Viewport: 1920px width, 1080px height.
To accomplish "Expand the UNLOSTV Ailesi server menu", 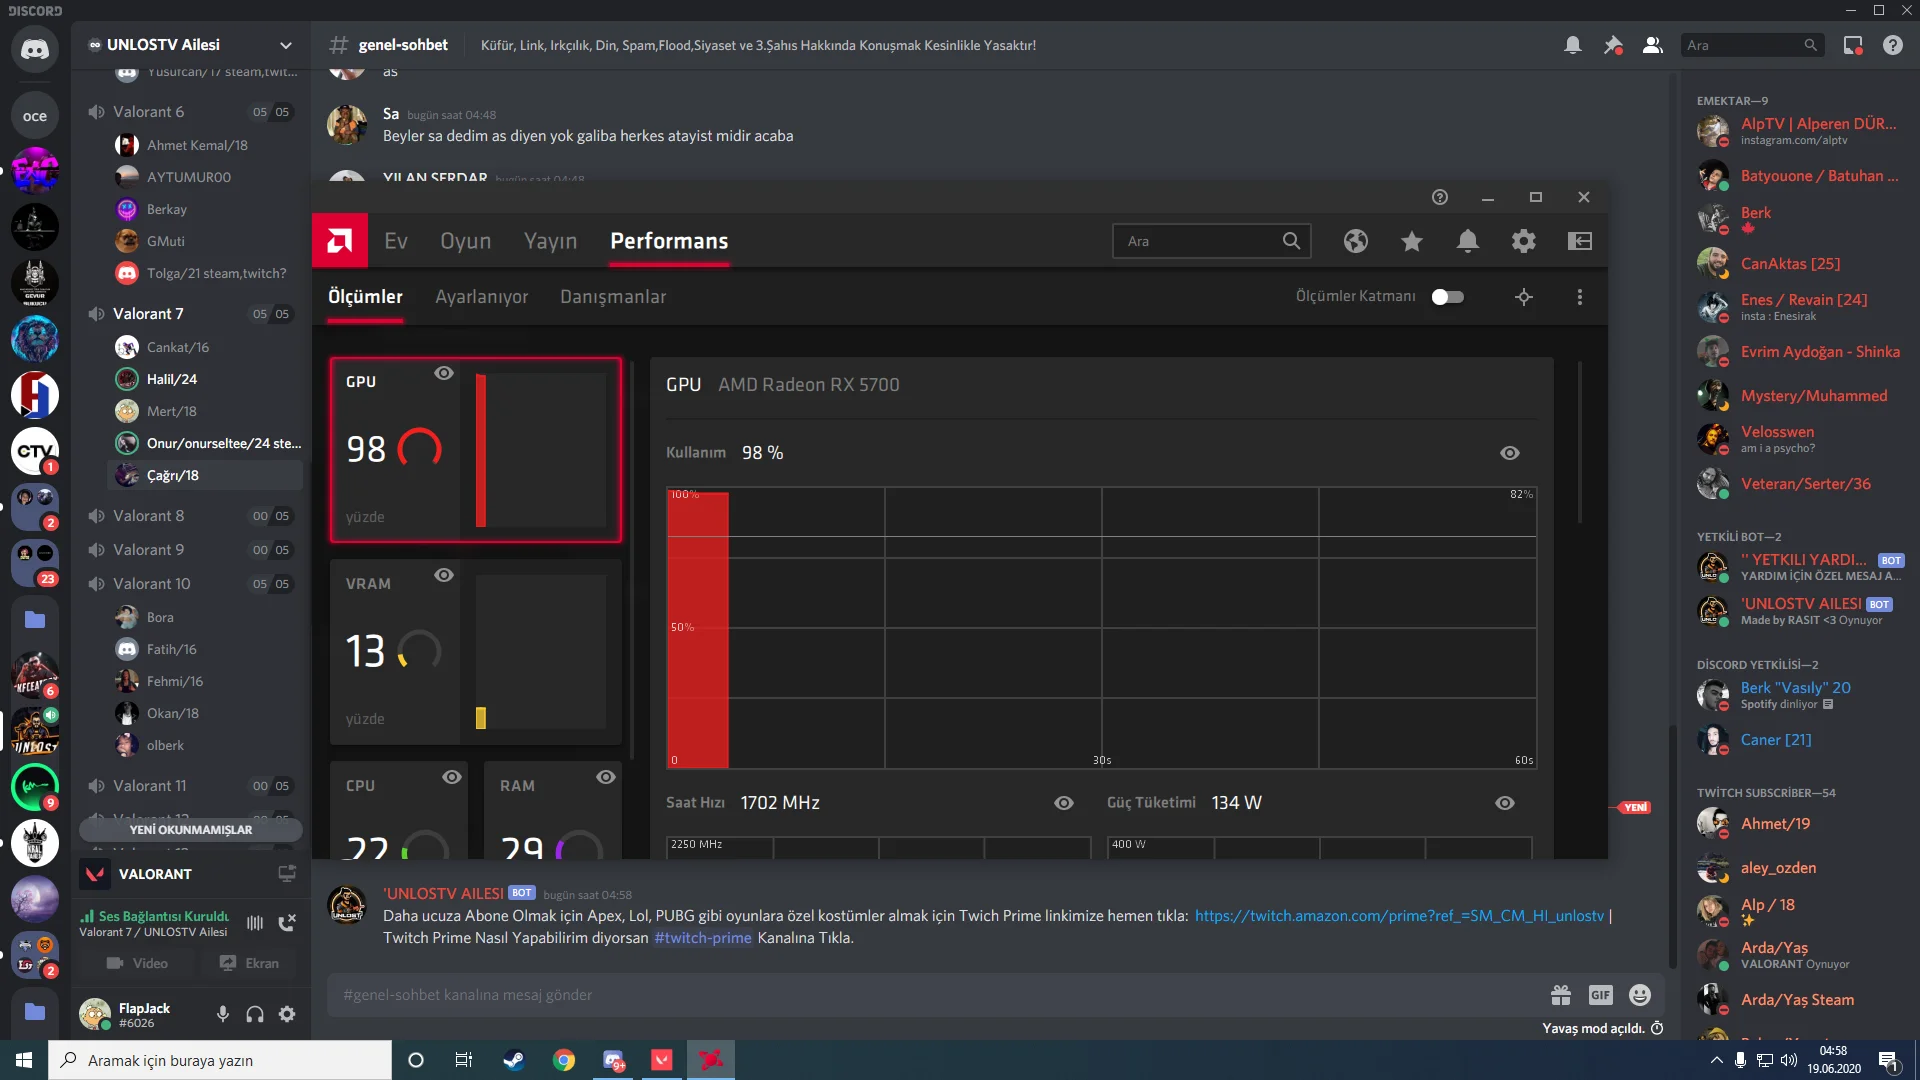I will [x=286, y=45].
